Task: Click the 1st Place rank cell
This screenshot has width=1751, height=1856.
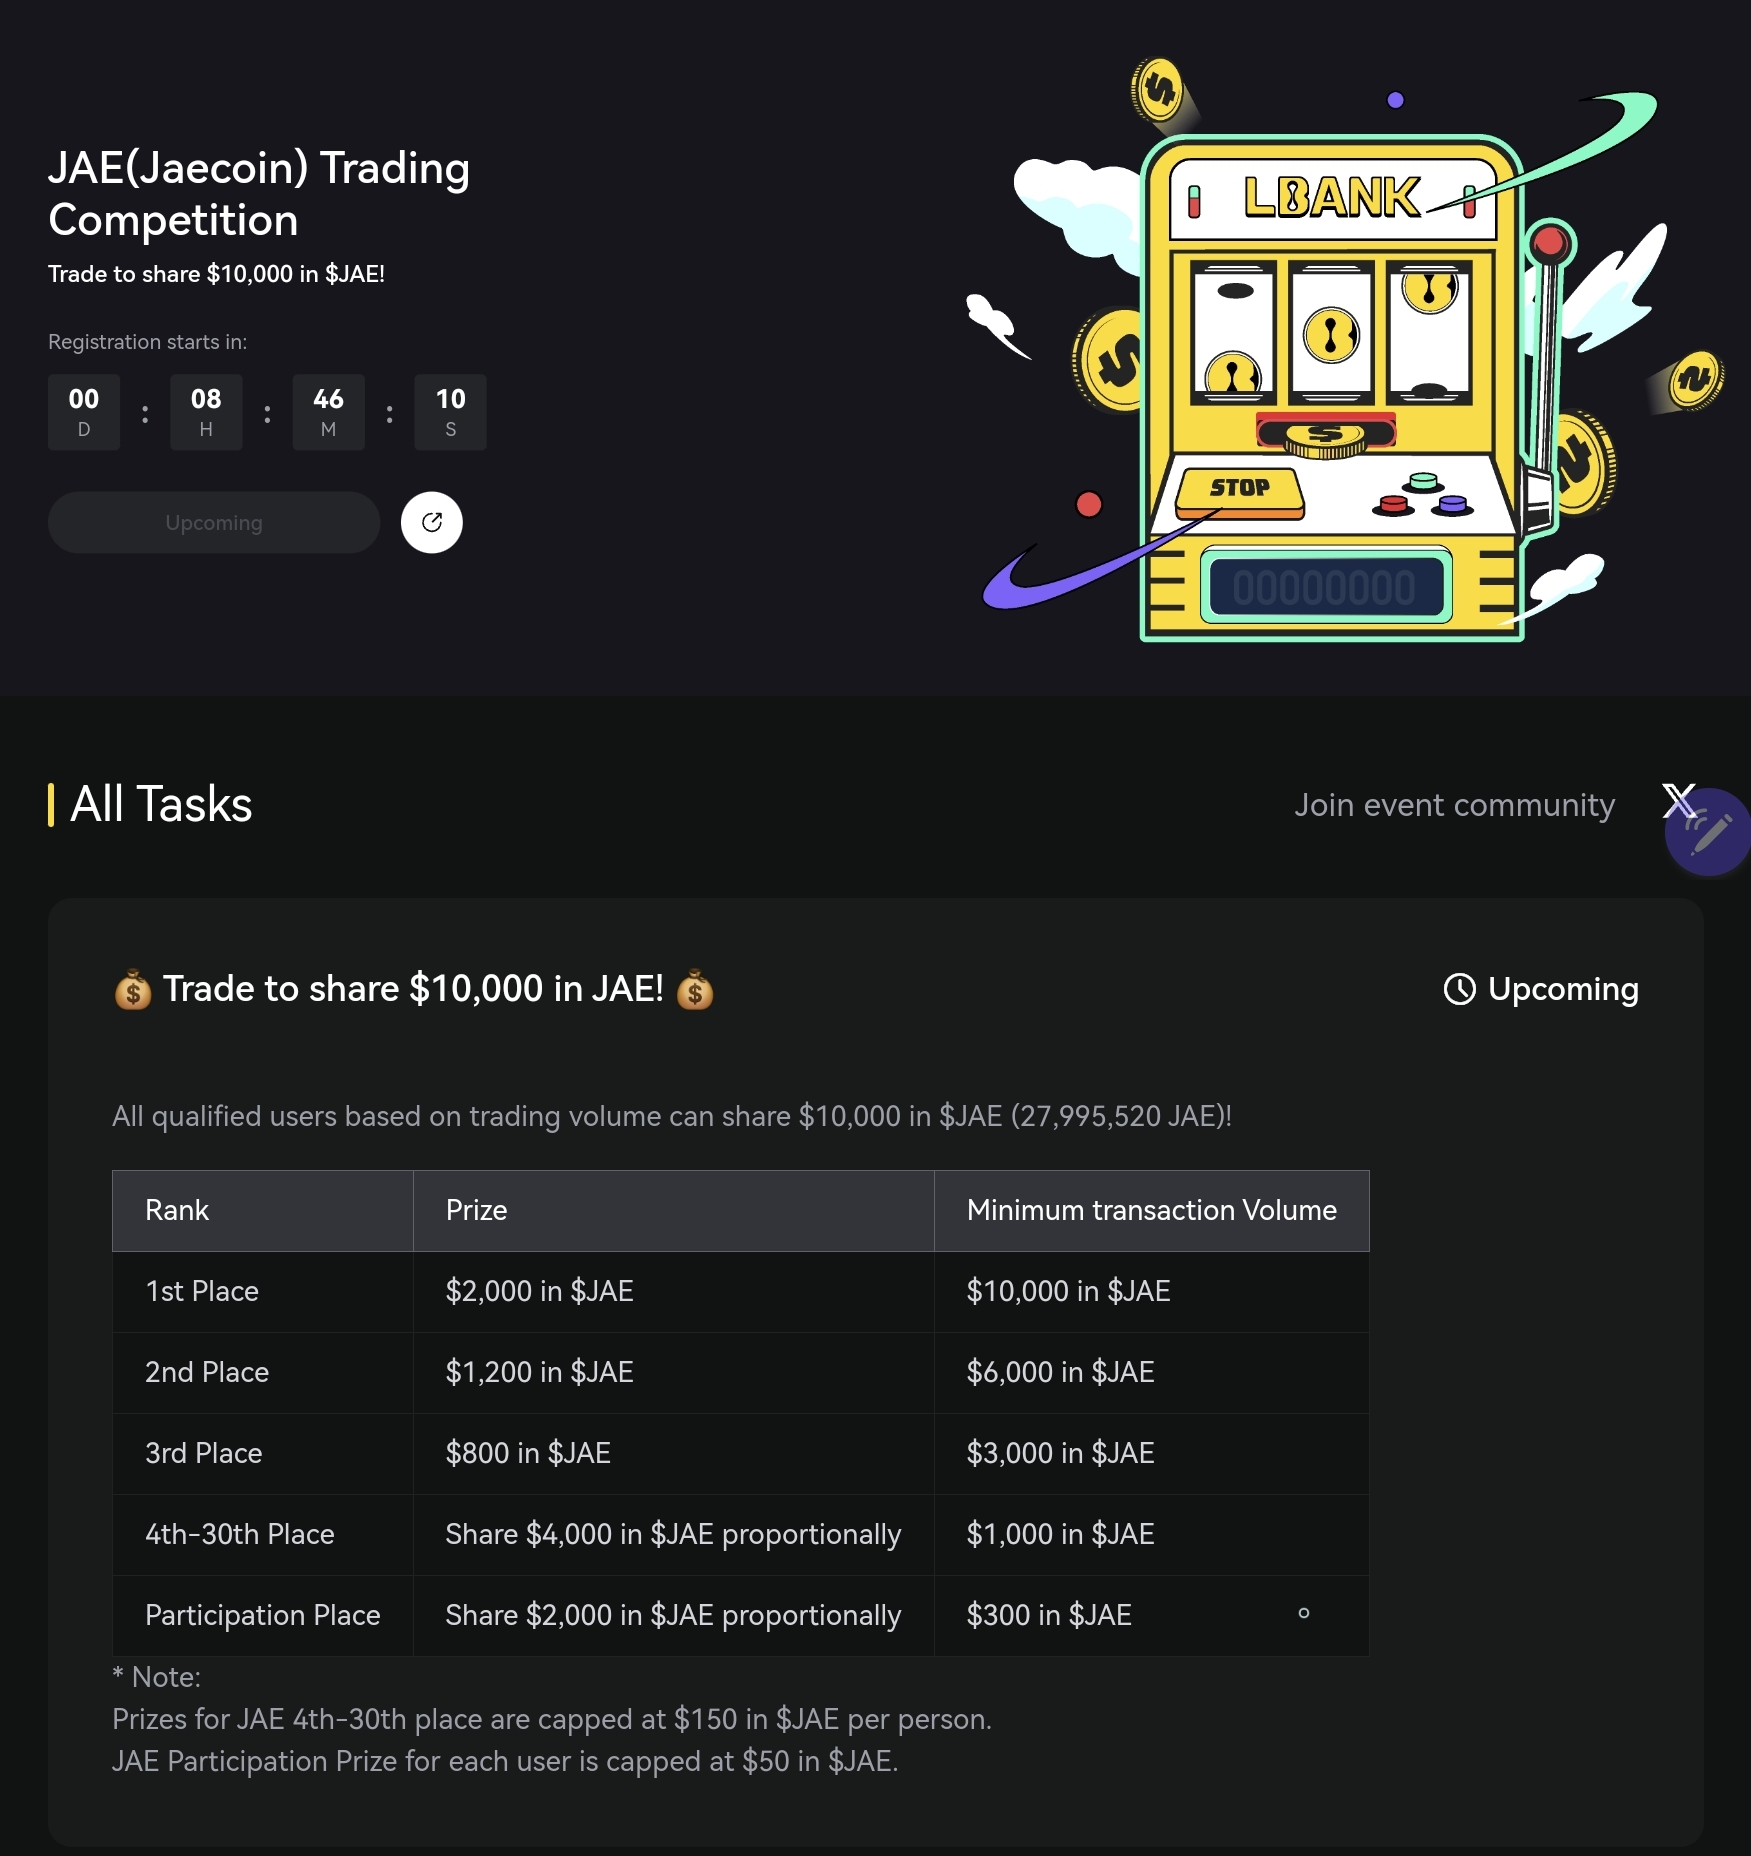Action: click(x=263, y=1291)
